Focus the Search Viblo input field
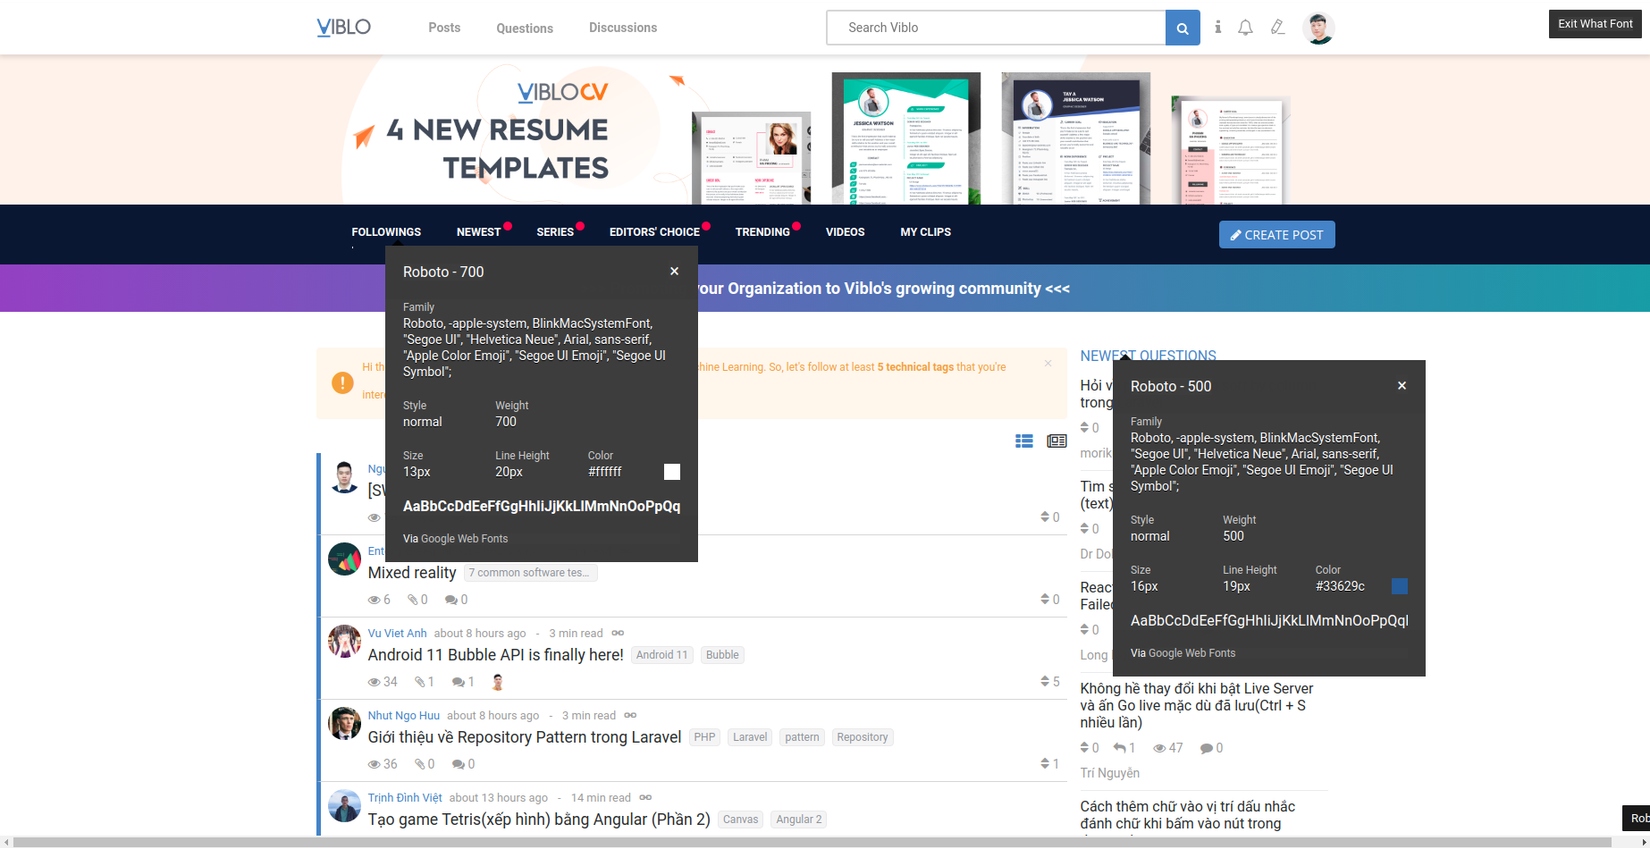Screen dimensions: 1650x848 (996, 28)
